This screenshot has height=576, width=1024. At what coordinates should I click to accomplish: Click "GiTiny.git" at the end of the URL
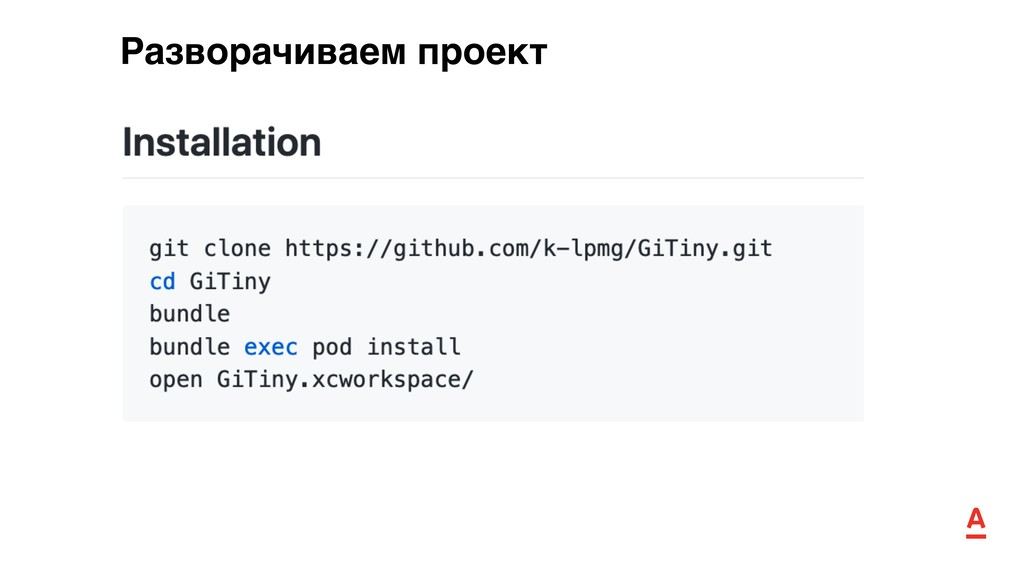tap(705, 249)
